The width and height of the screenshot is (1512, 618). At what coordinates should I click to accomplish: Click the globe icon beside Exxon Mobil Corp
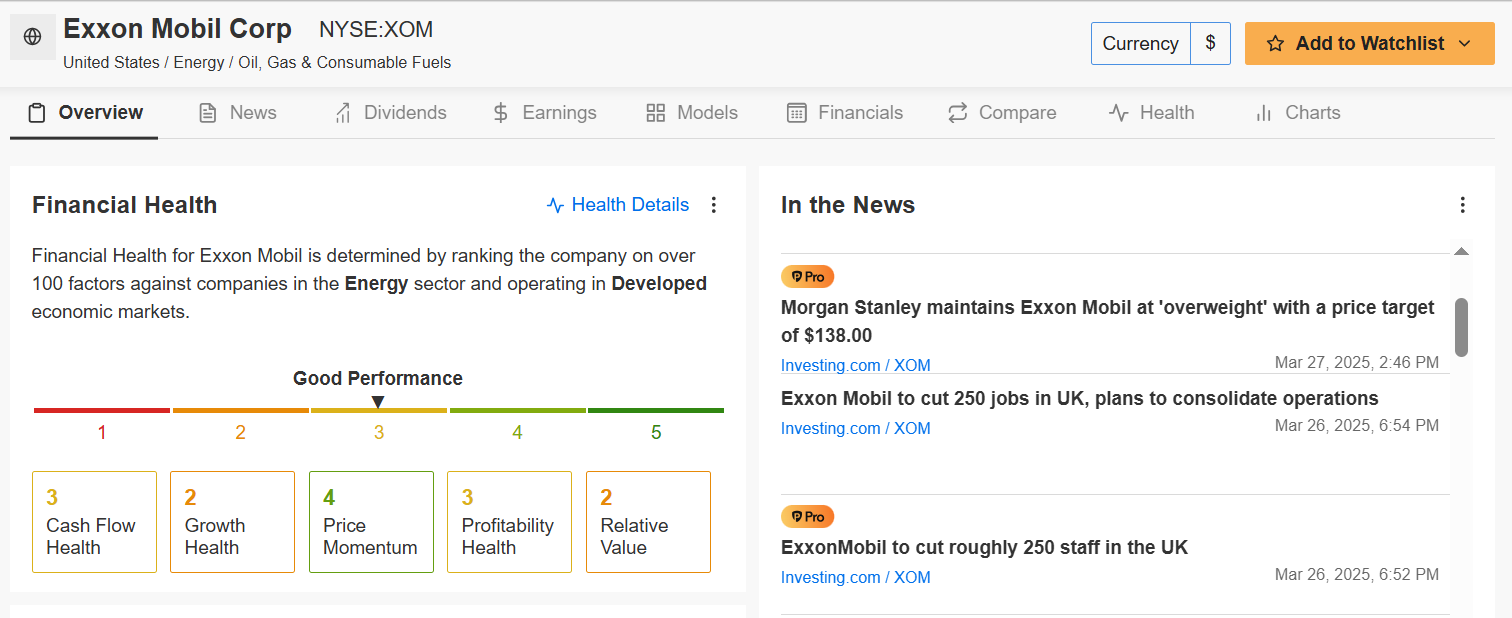point(33,37)
